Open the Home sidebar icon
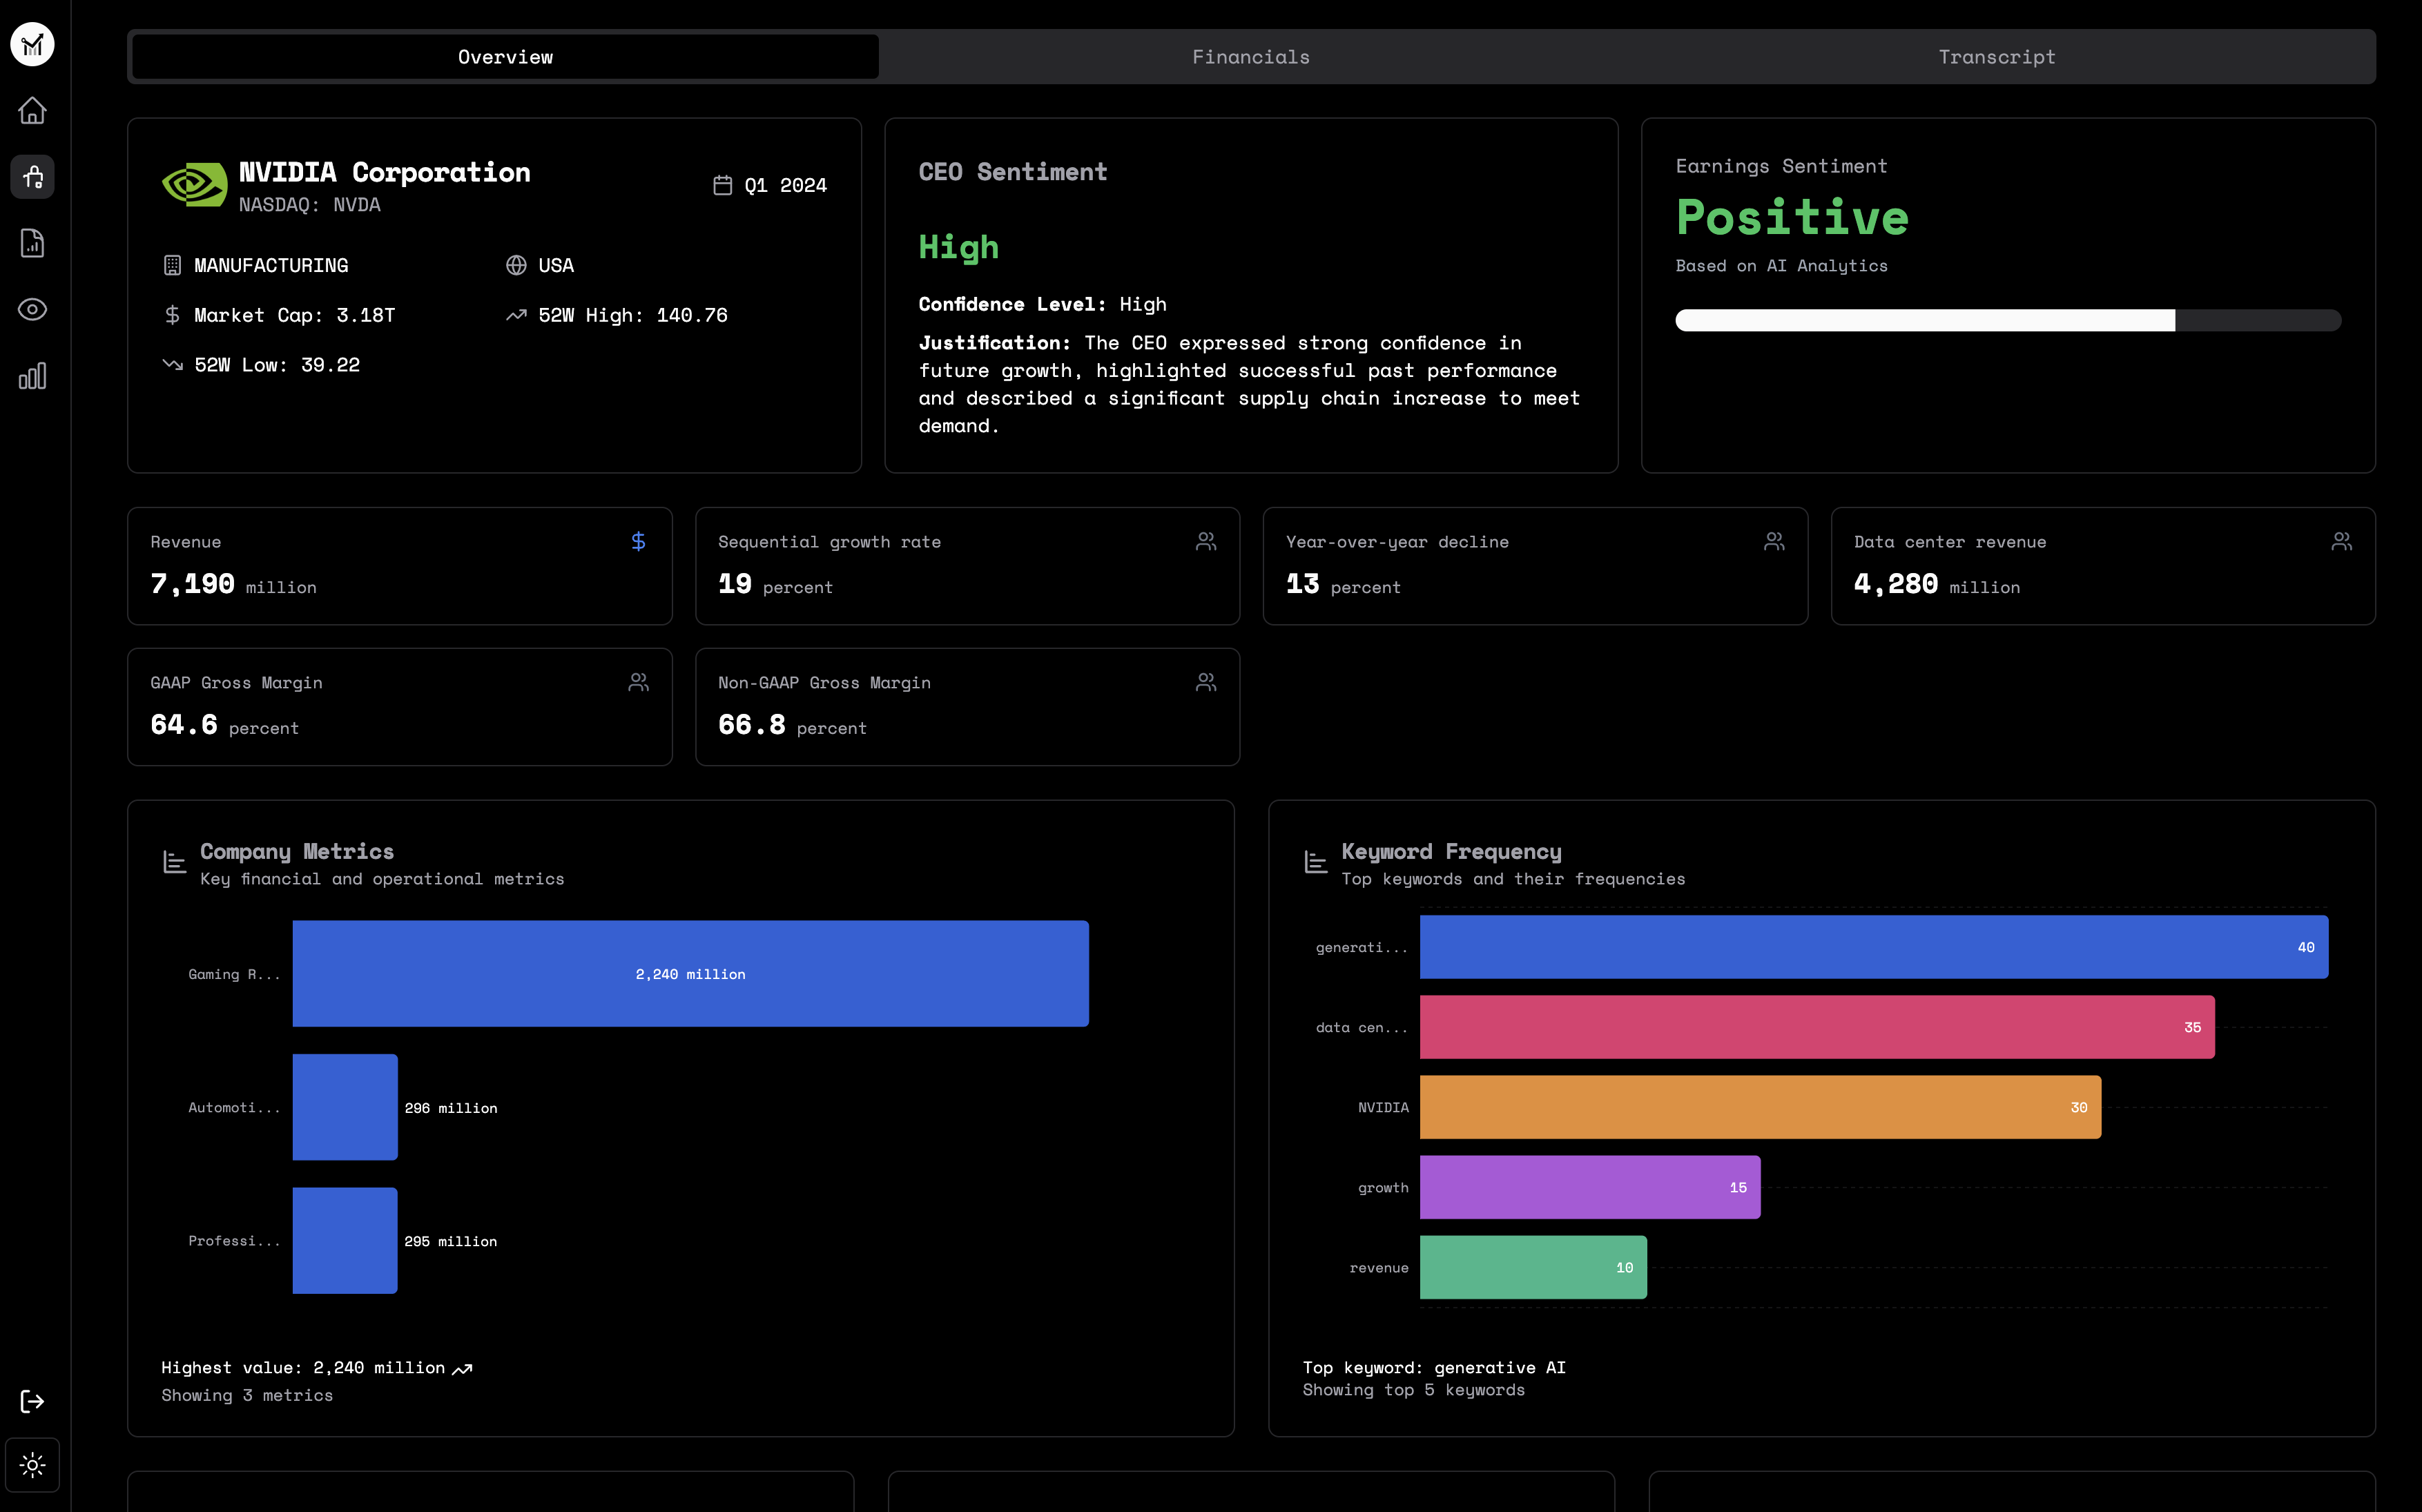The image size is (2422, 1512). point(32,110)
